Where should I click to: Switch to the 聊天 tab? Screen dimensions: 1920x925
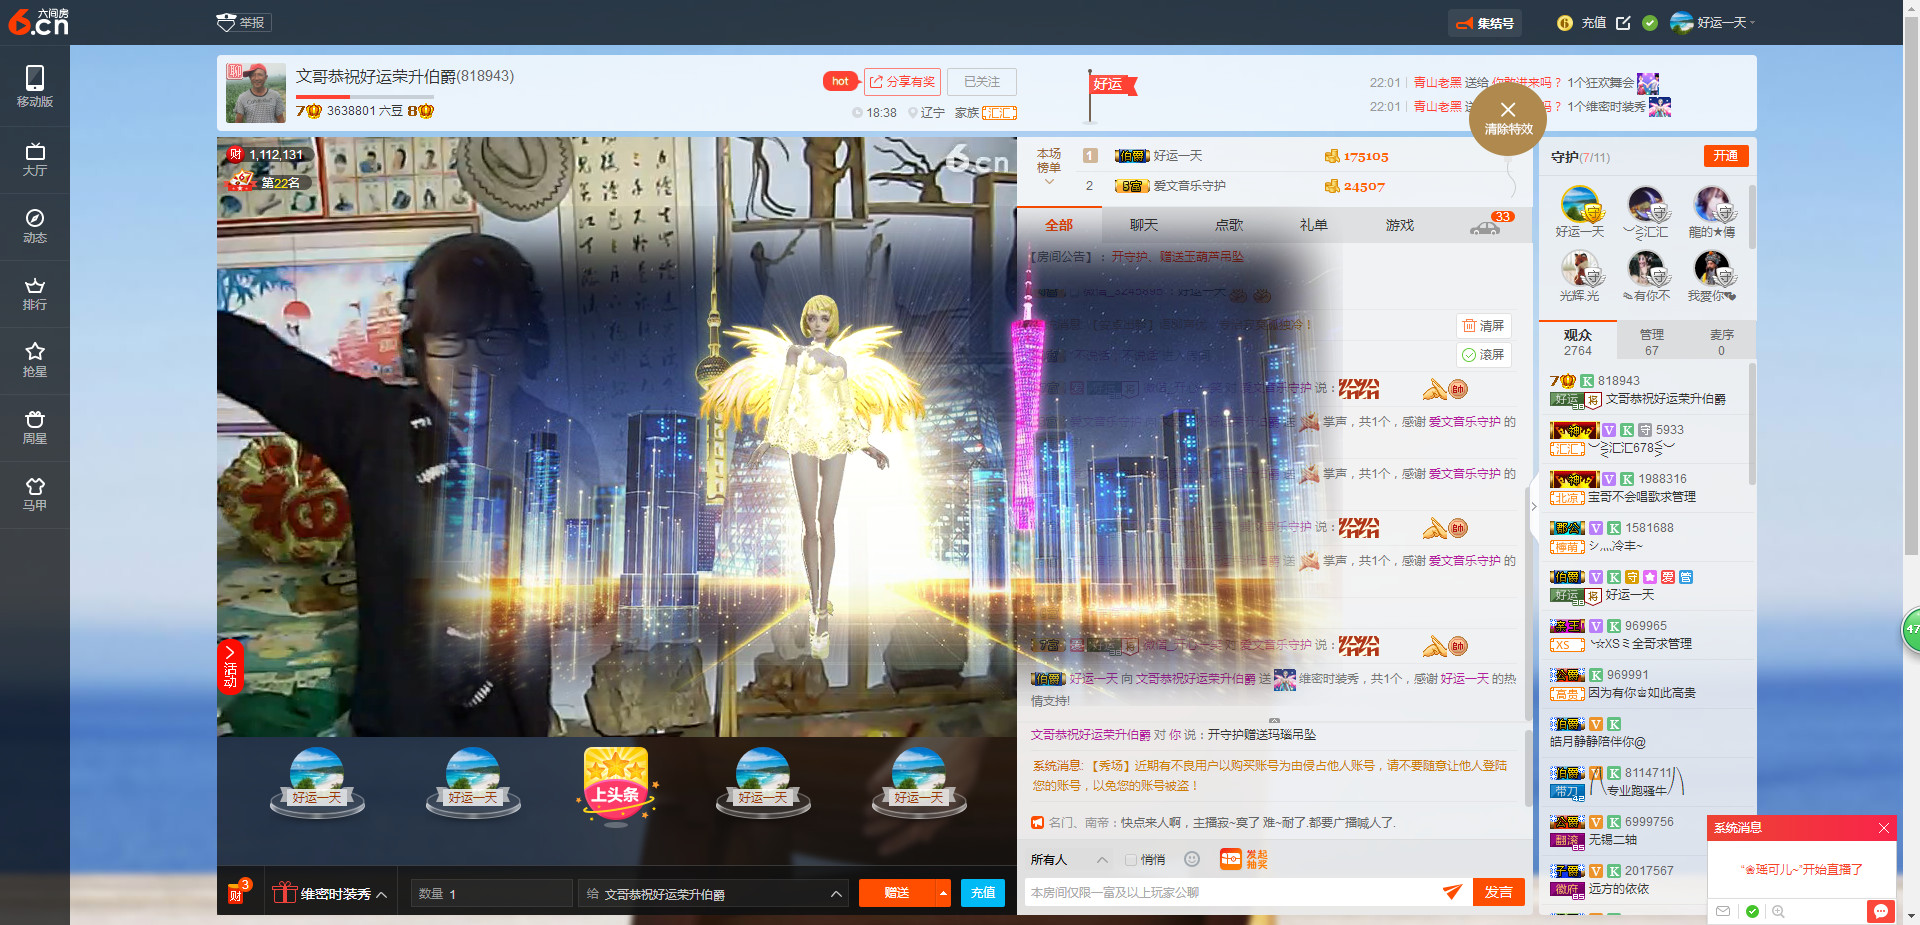[1144, 225]
